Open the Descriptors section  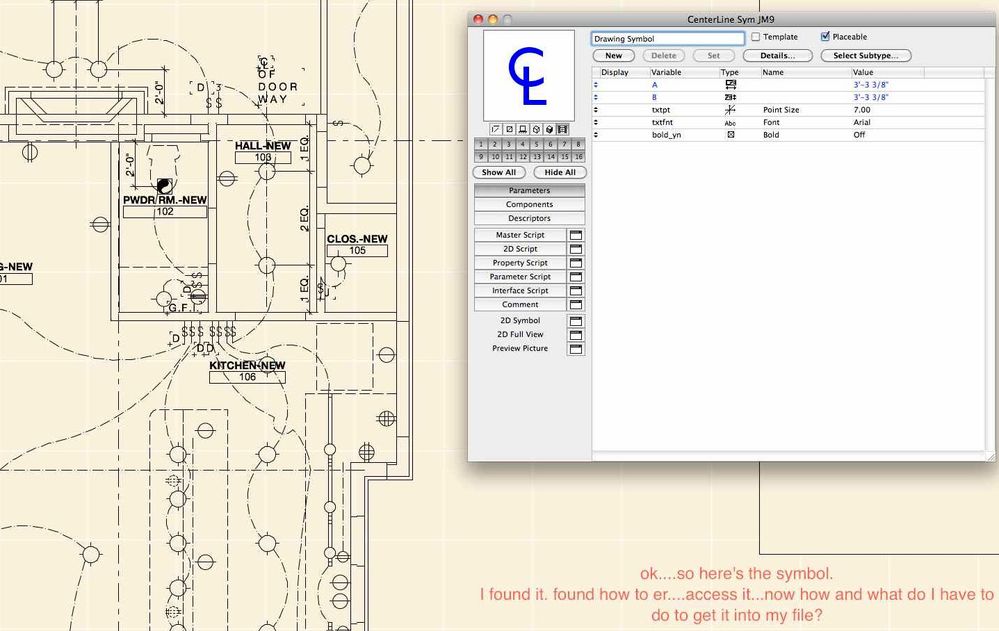pos(529,218)
